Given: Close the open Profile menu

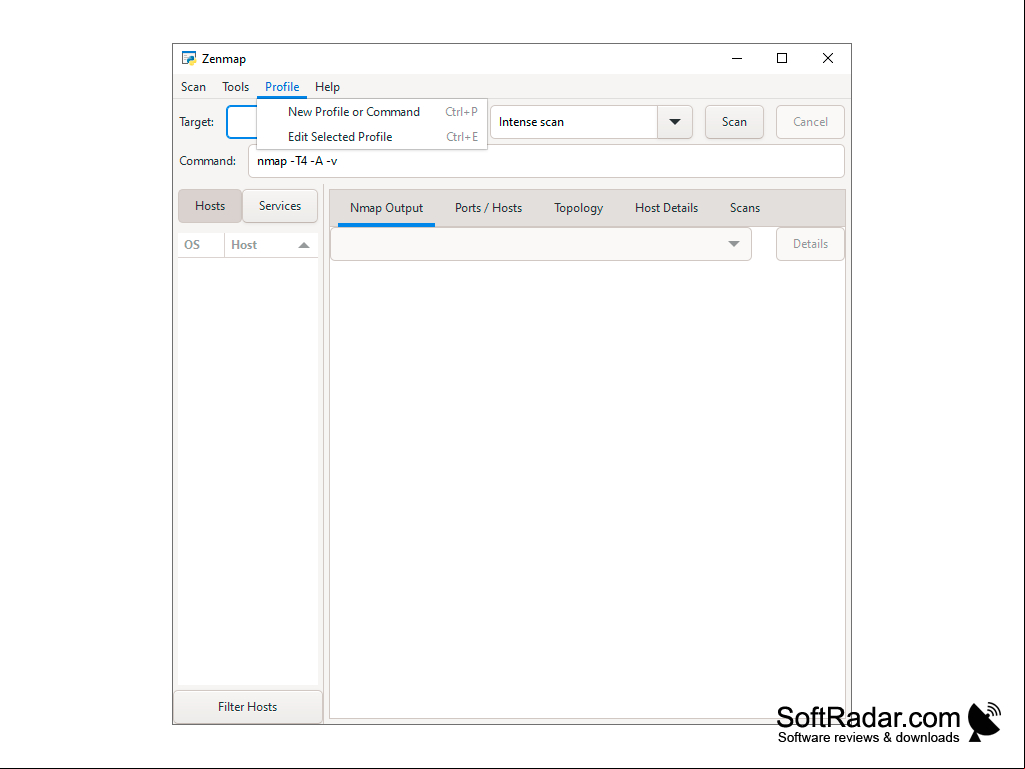Looking at the screenshot, I should click(282, 87).
